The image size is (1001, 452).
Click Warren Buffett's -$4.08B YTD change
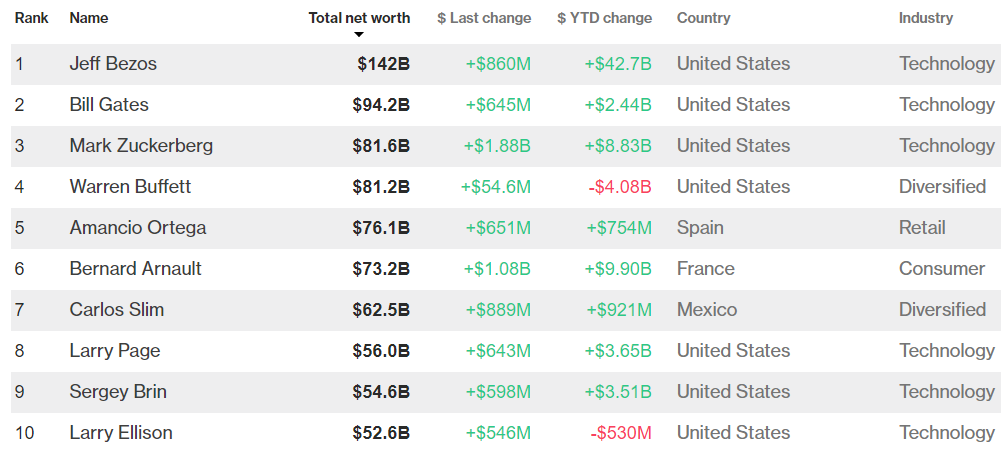[620, 187]
